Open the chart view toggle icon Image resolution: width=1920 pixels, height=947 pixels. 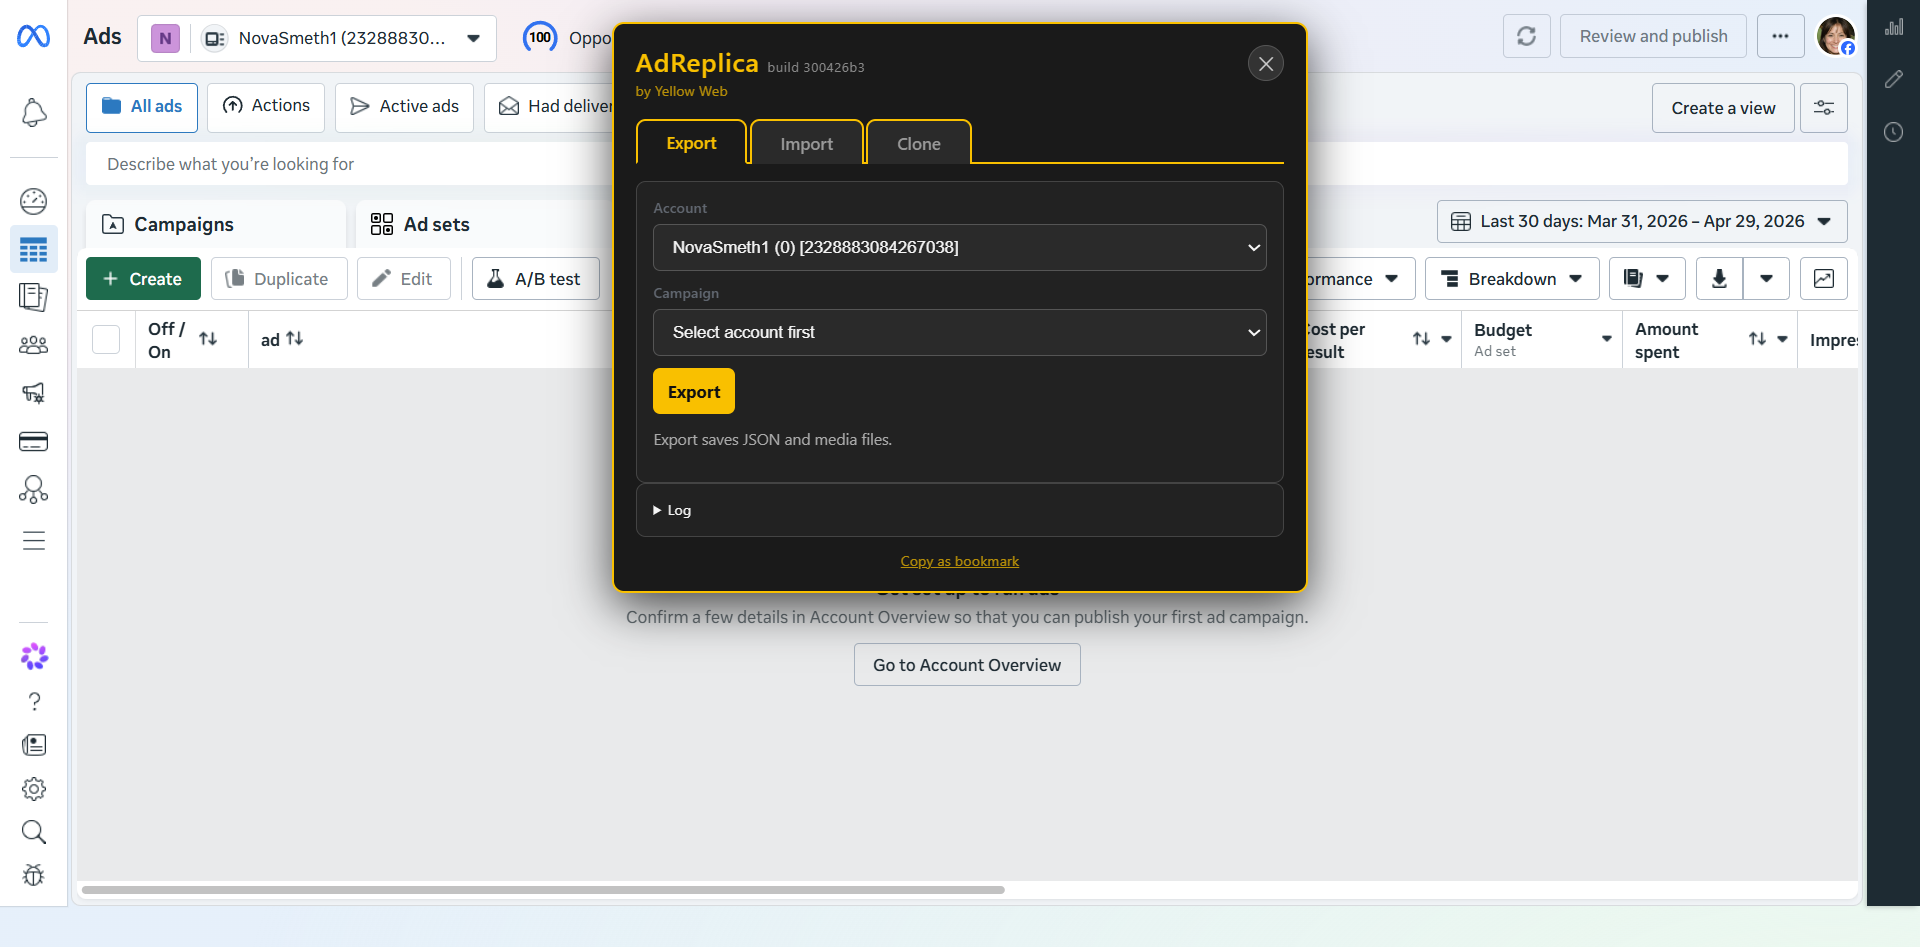point(1824,279)
